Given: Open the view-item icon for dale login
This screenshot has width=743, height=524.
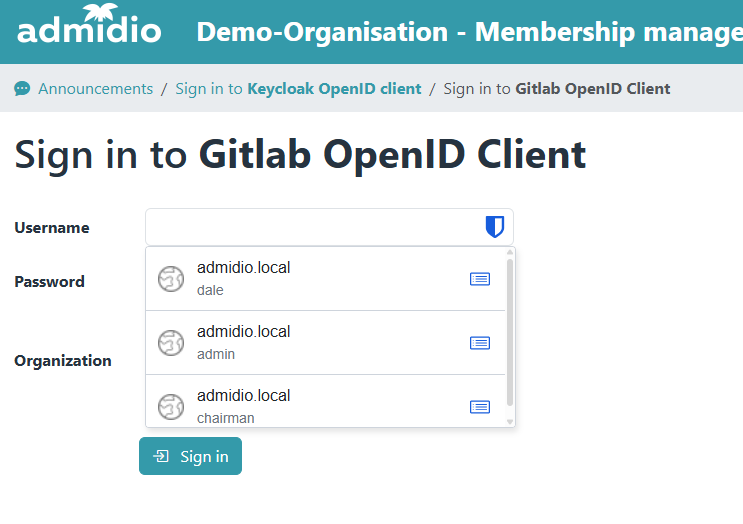Looking at the screenshot, I should click(x=480, y=279).
